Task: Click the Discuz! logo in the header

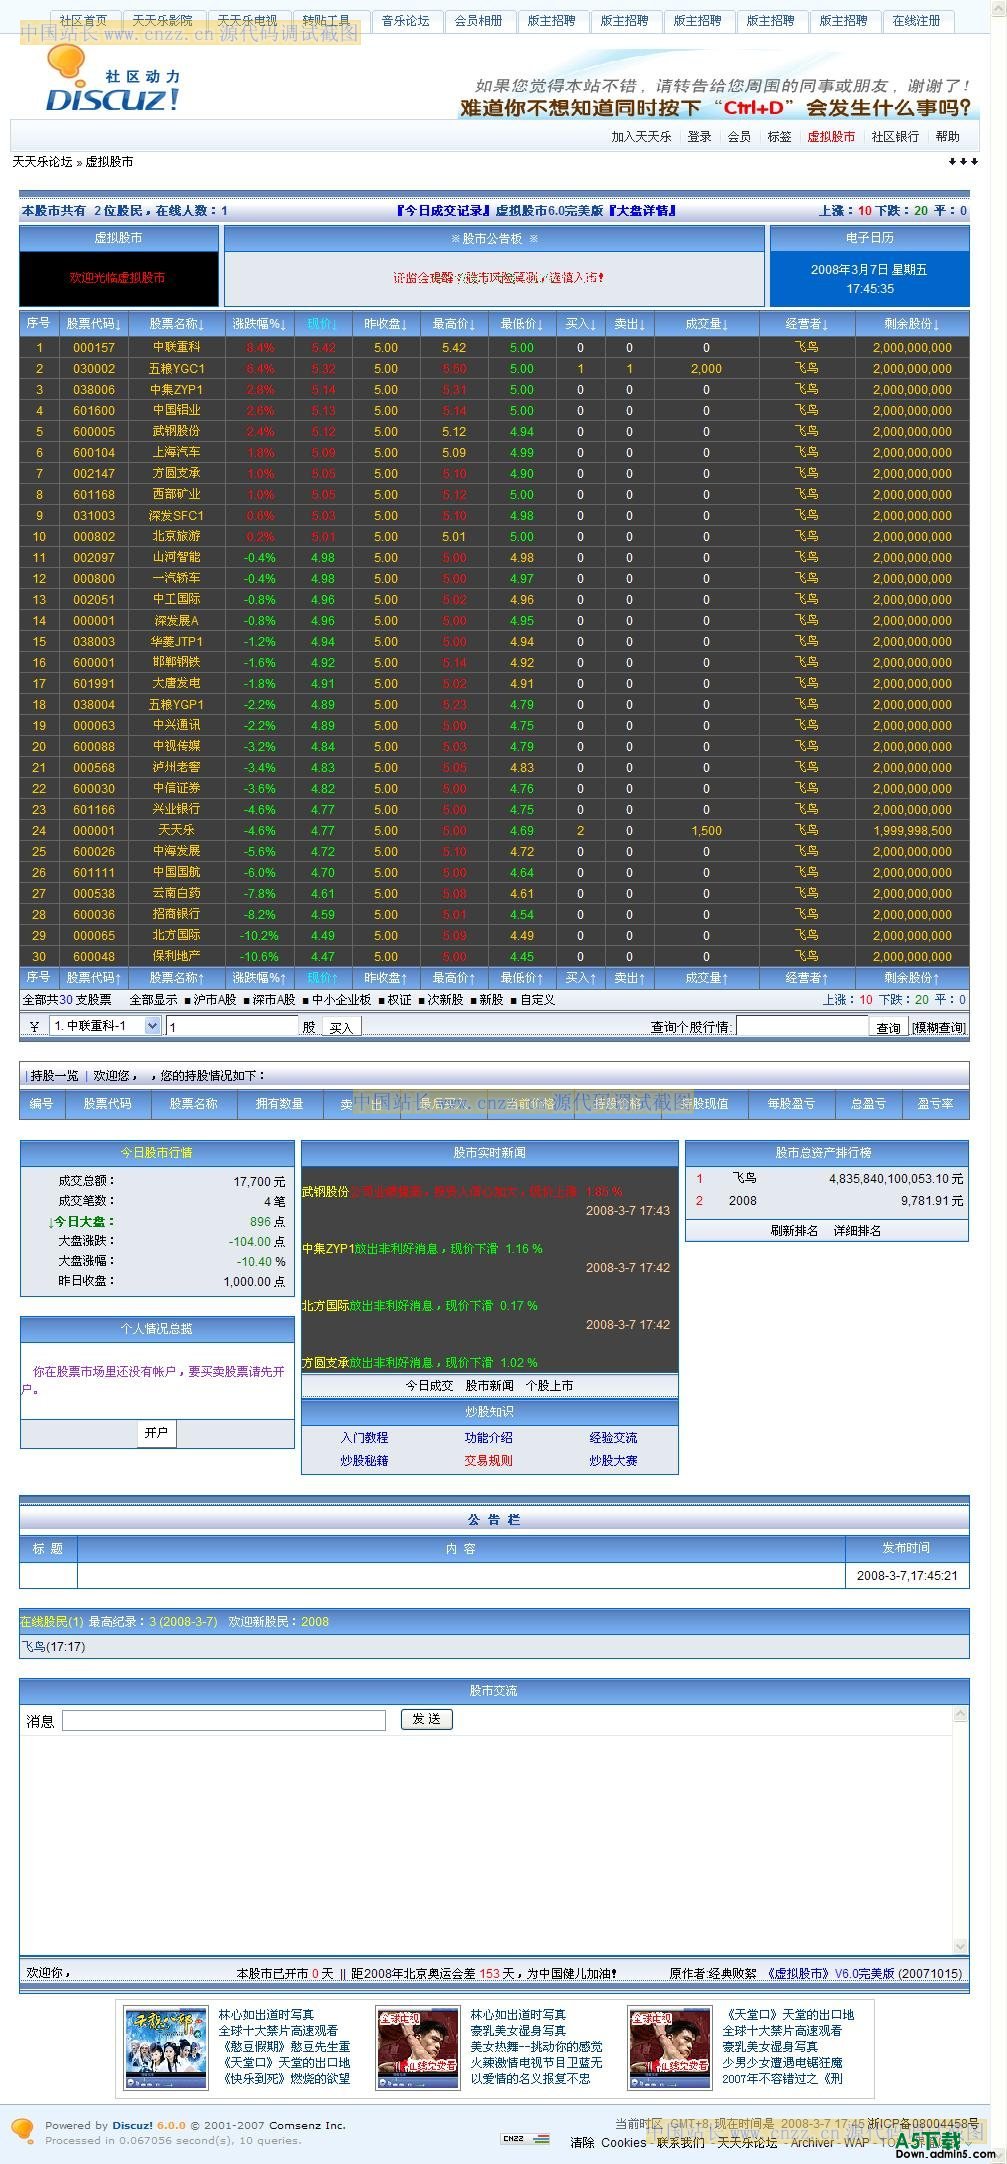Action: pyautogui.click(x=112, y=82)
